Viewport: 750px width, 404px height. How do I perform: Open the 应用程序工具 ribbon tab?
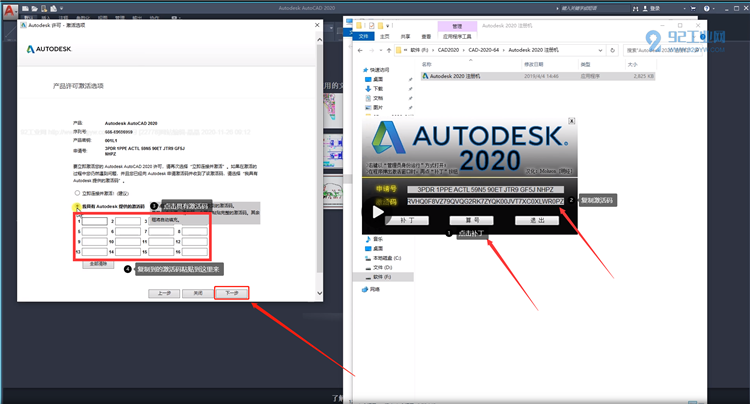457,36
